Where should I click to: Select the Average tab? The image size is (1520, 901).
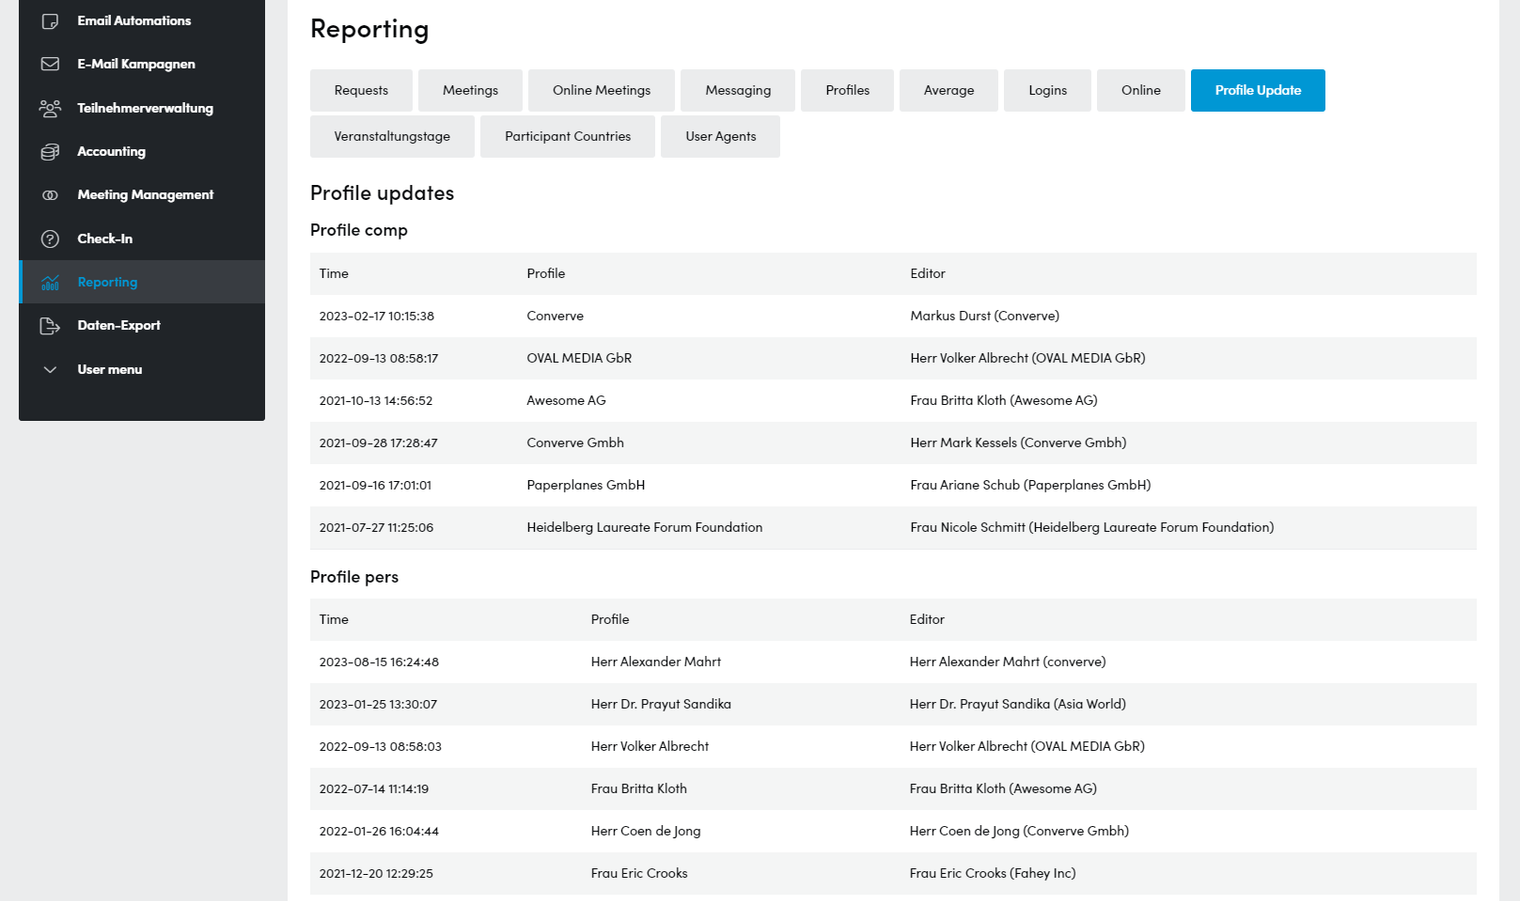(949, 90)
